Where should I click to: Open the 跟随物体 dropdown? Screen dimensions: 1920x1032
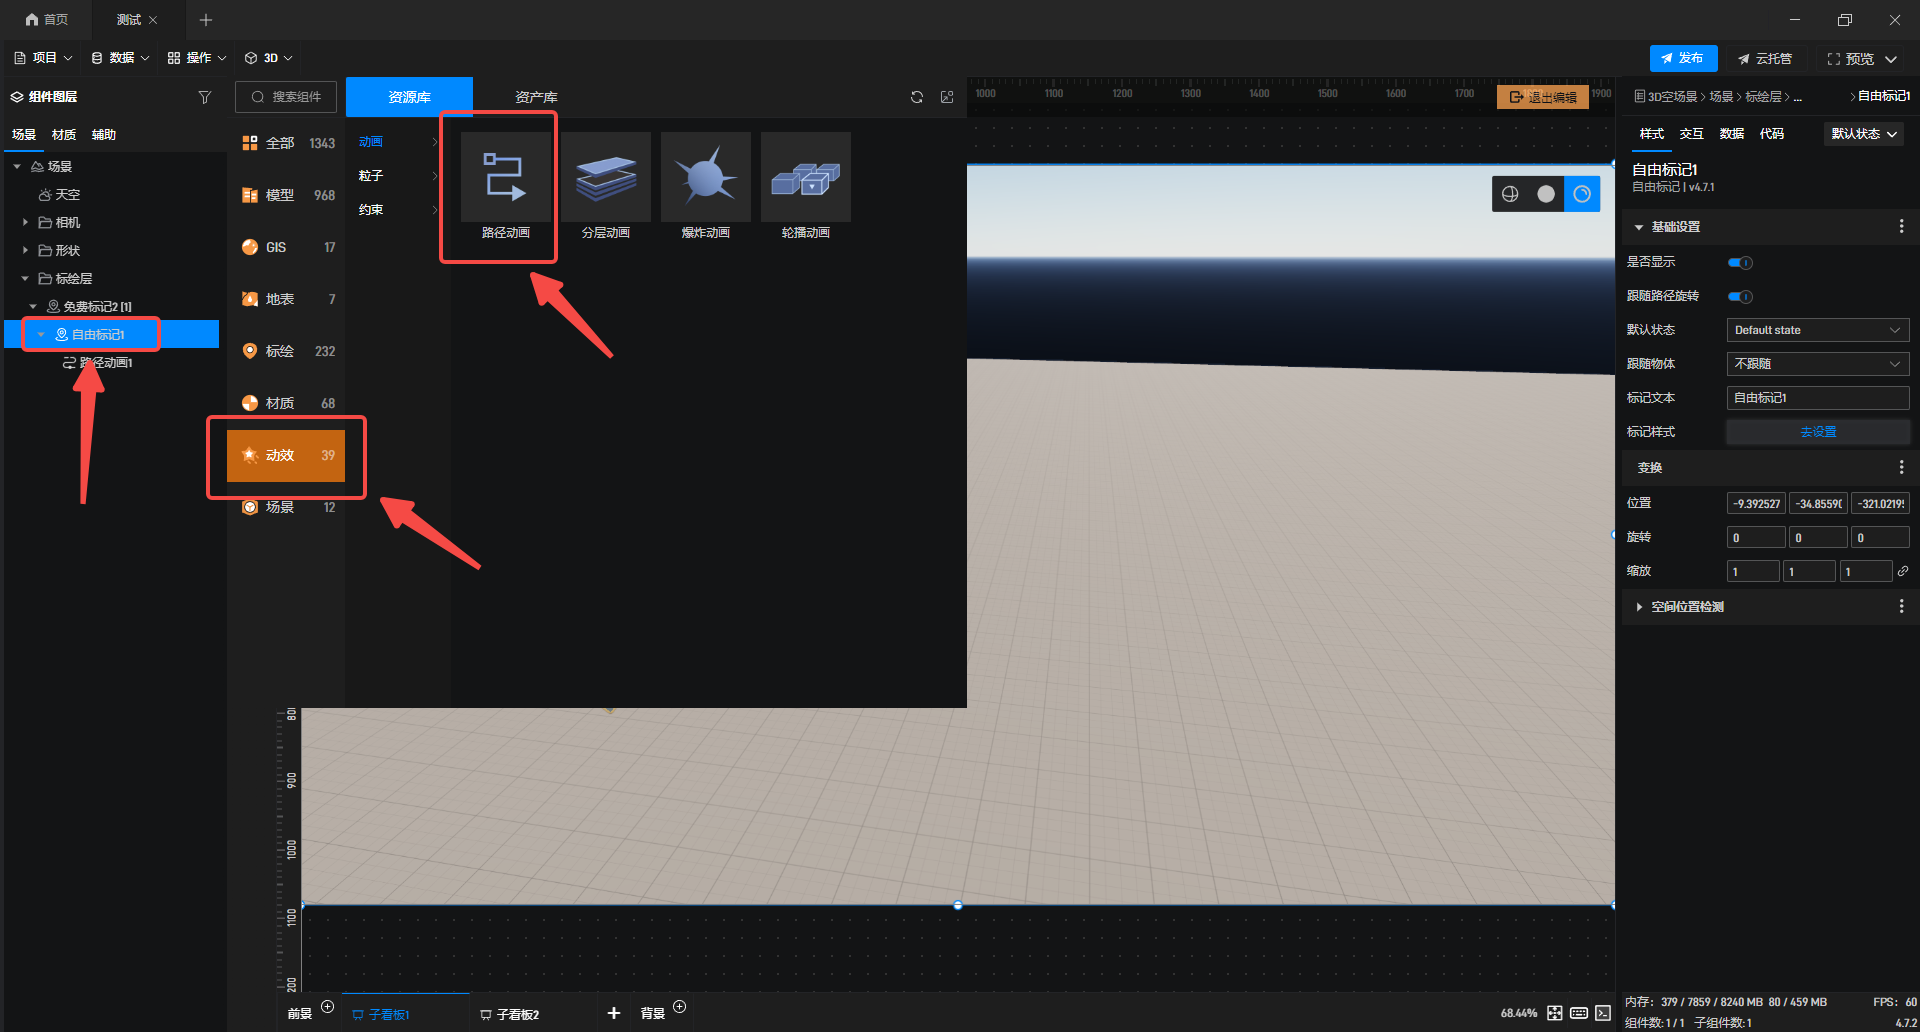coord(1817,364)
